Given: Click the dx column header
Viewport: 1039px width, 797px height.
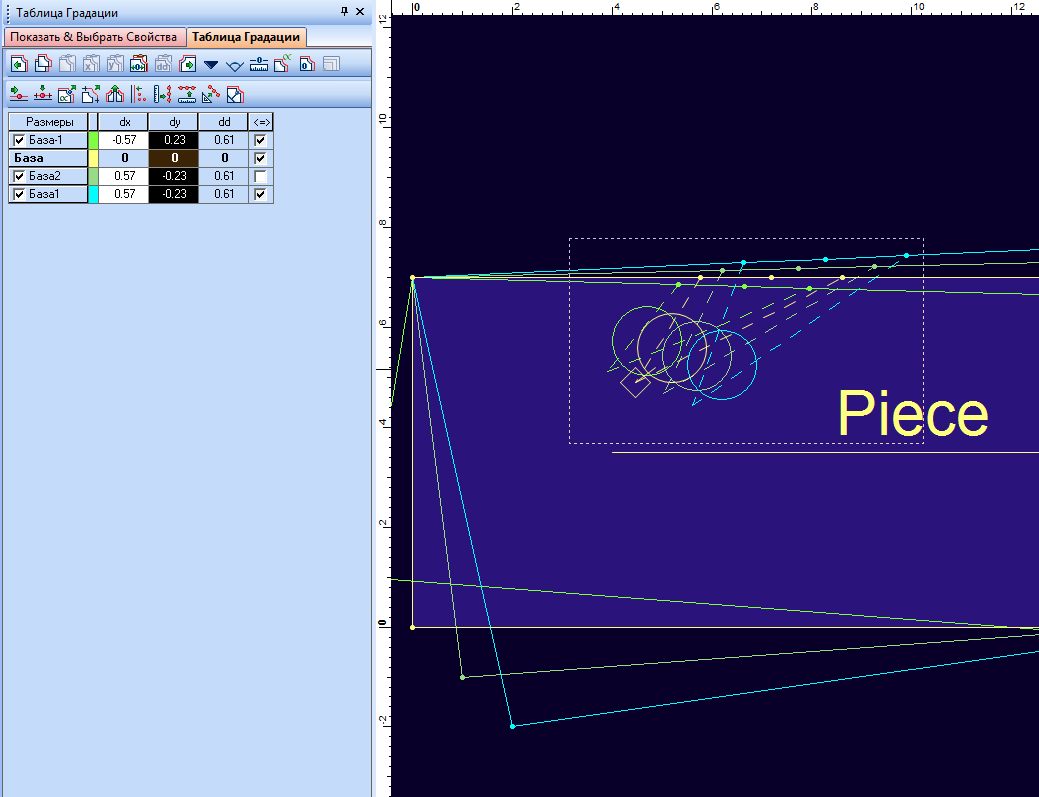Looking at the screenshot, I should click(124, 122).
